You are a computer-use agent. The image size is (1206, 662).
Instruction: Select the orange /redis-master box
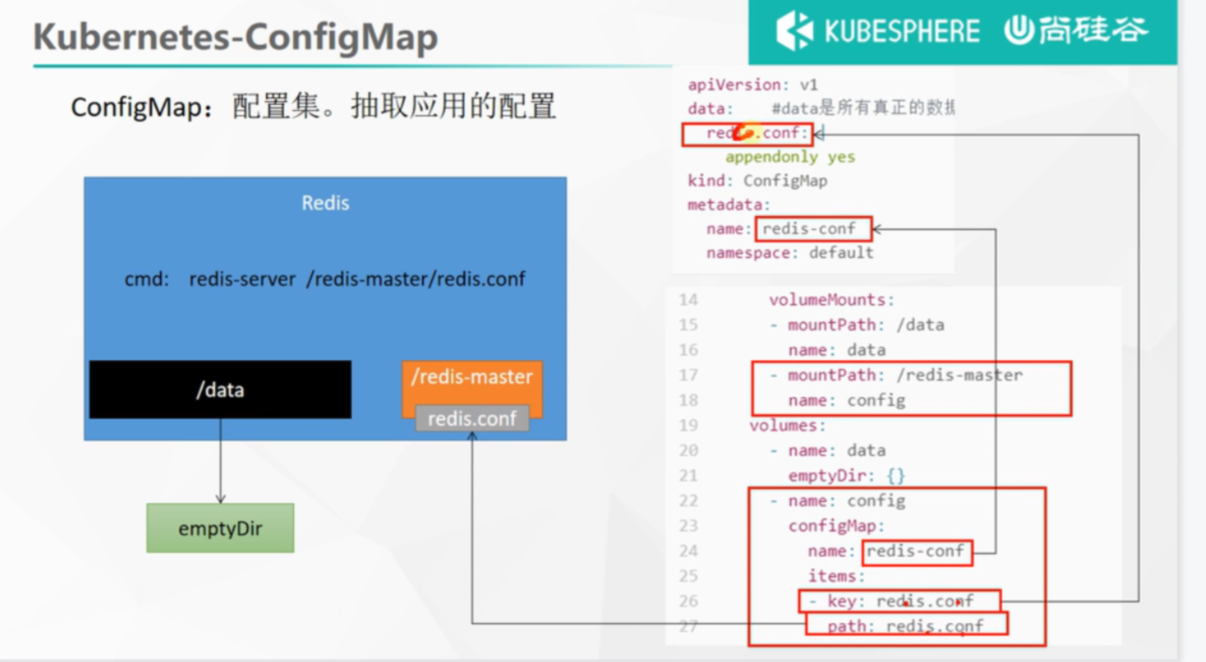click(472, 379)
